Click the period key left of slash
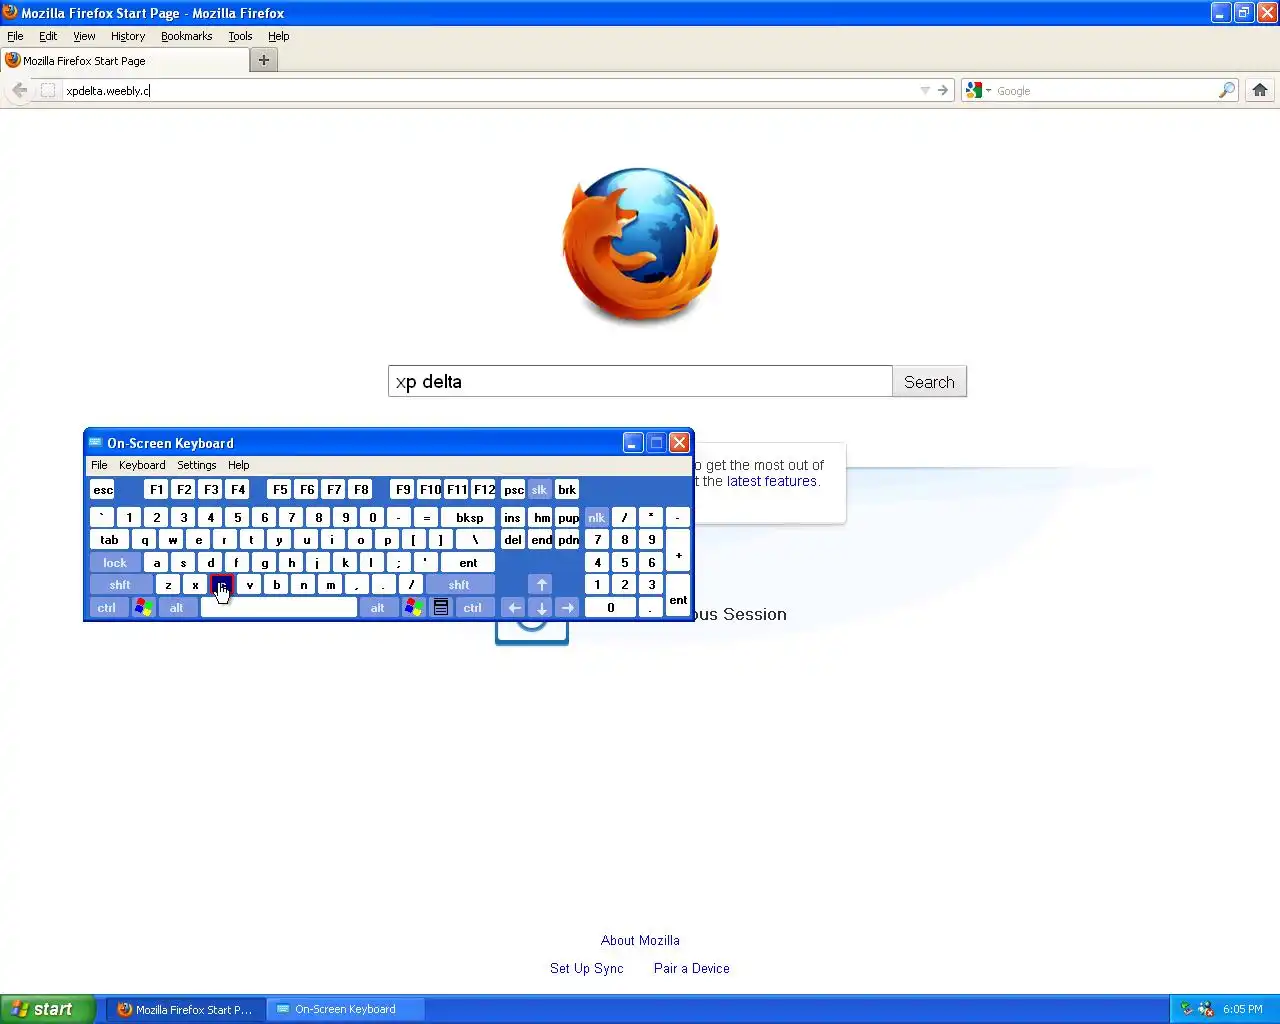The image size is (1280, 1024). point(384,585)
